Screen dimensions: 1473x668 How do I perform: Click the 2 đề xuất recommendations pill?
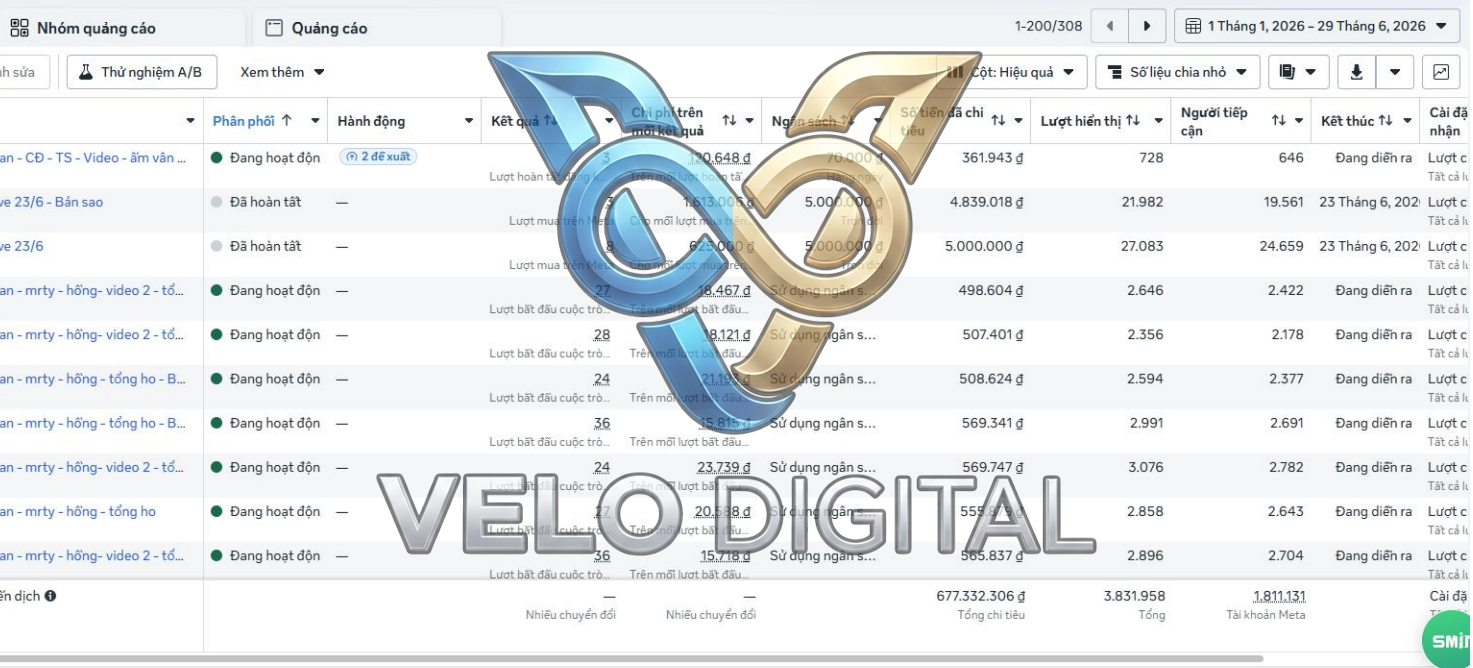click(x=378, y=157)
